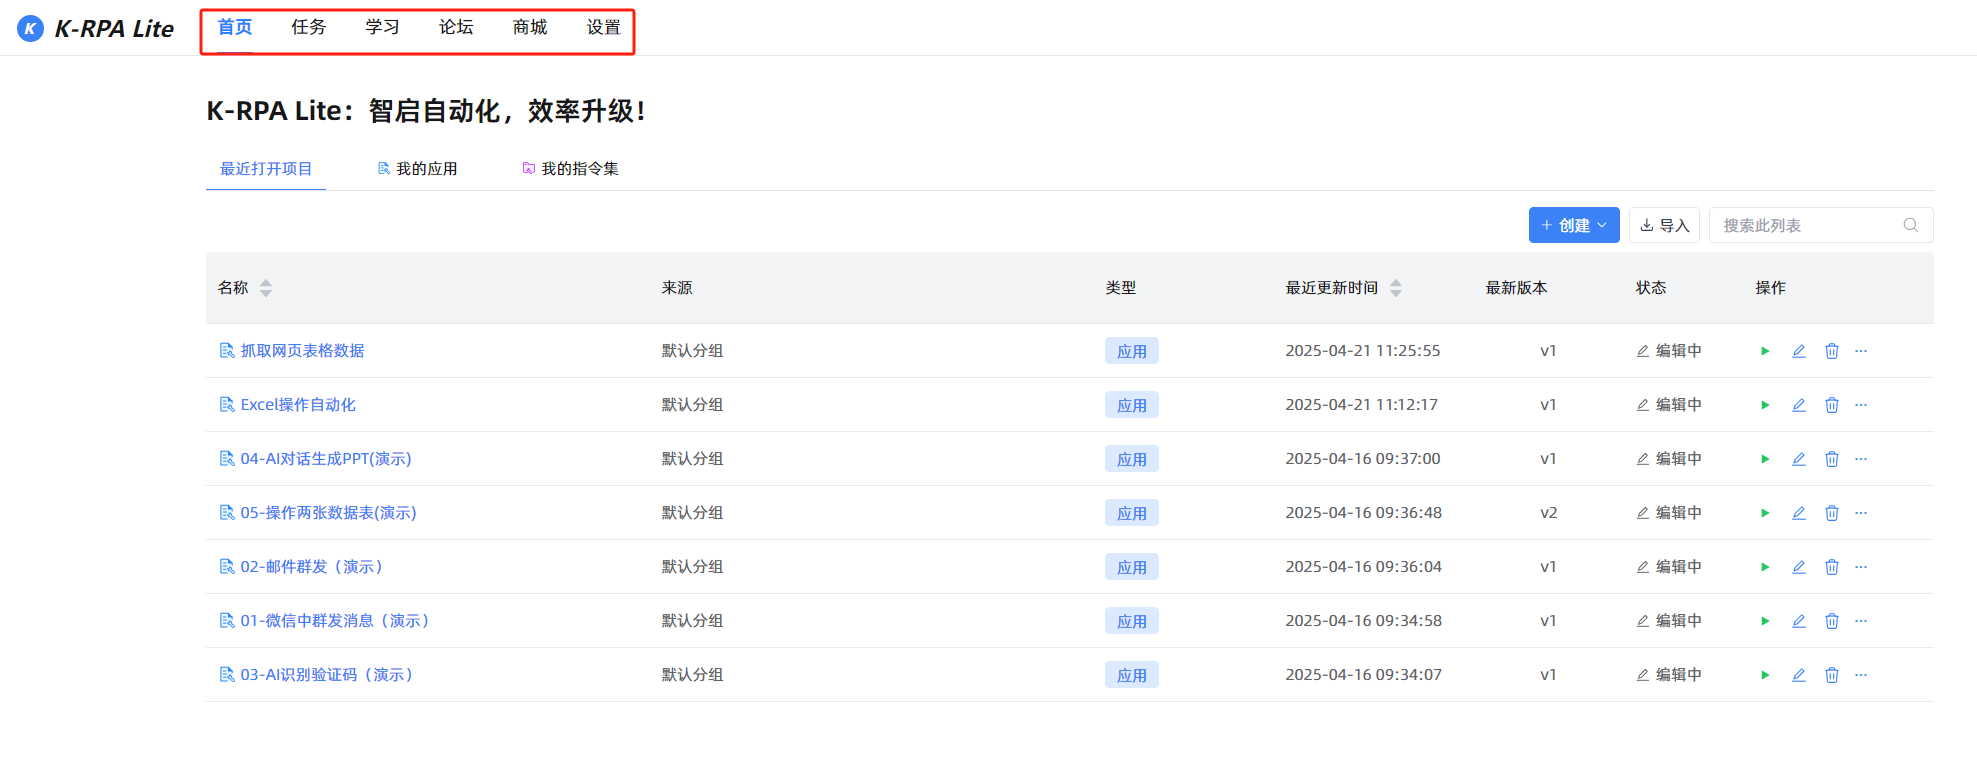Edit the 02-邮件群发（演示）project
This screenshot has height=757, width=1977.
(x=1798, y=567)
